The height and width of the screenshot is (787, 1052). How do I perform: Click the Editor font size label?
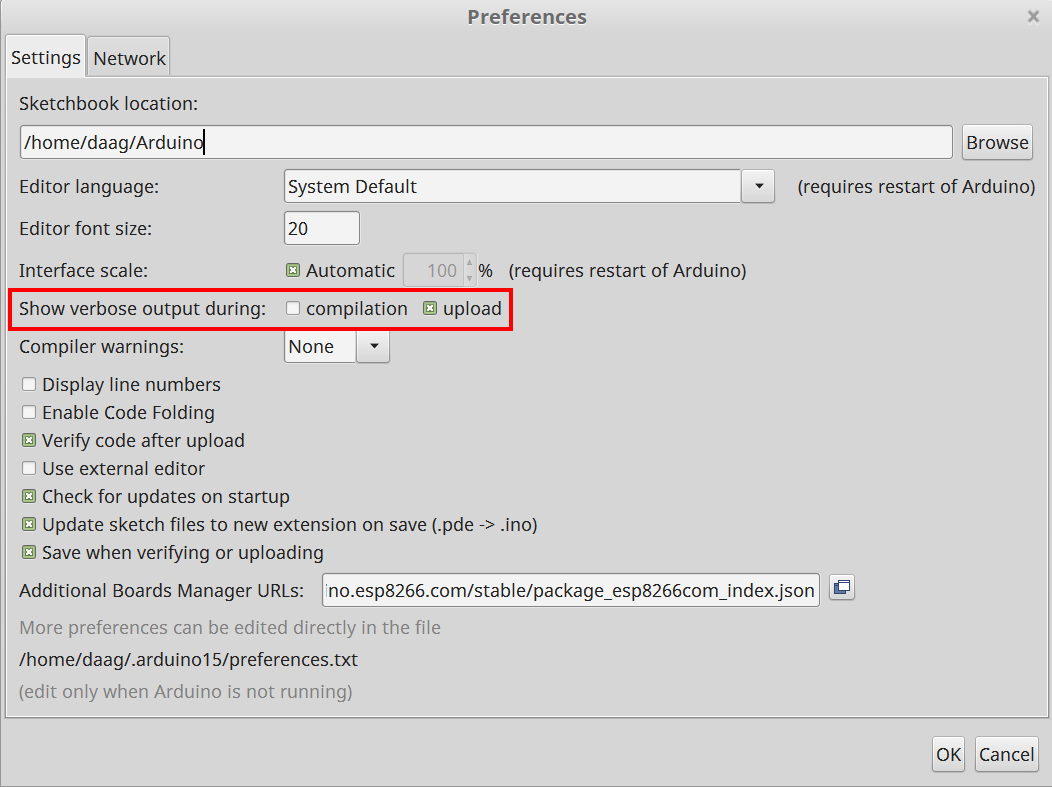[86, 229]
